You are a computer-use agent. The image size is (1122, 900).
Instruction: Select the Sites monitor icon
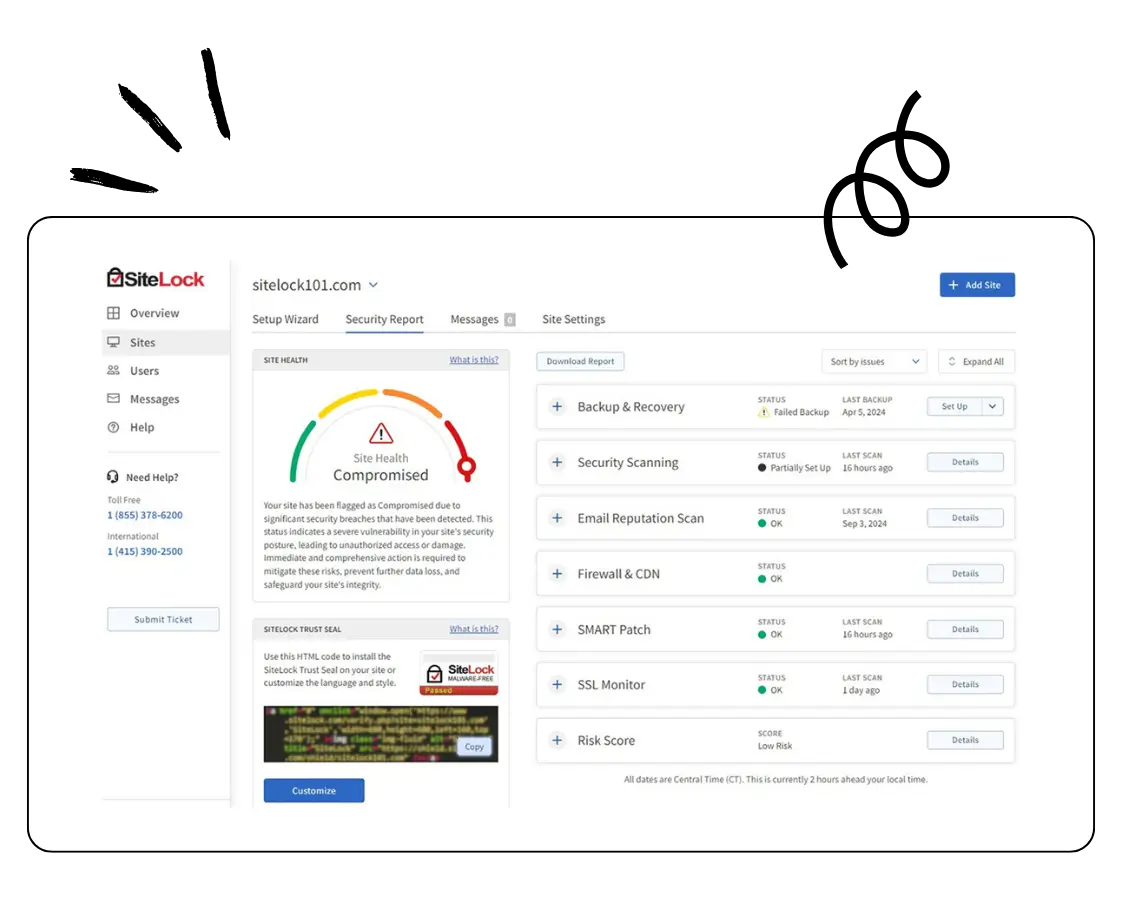[x=113, y=342]
